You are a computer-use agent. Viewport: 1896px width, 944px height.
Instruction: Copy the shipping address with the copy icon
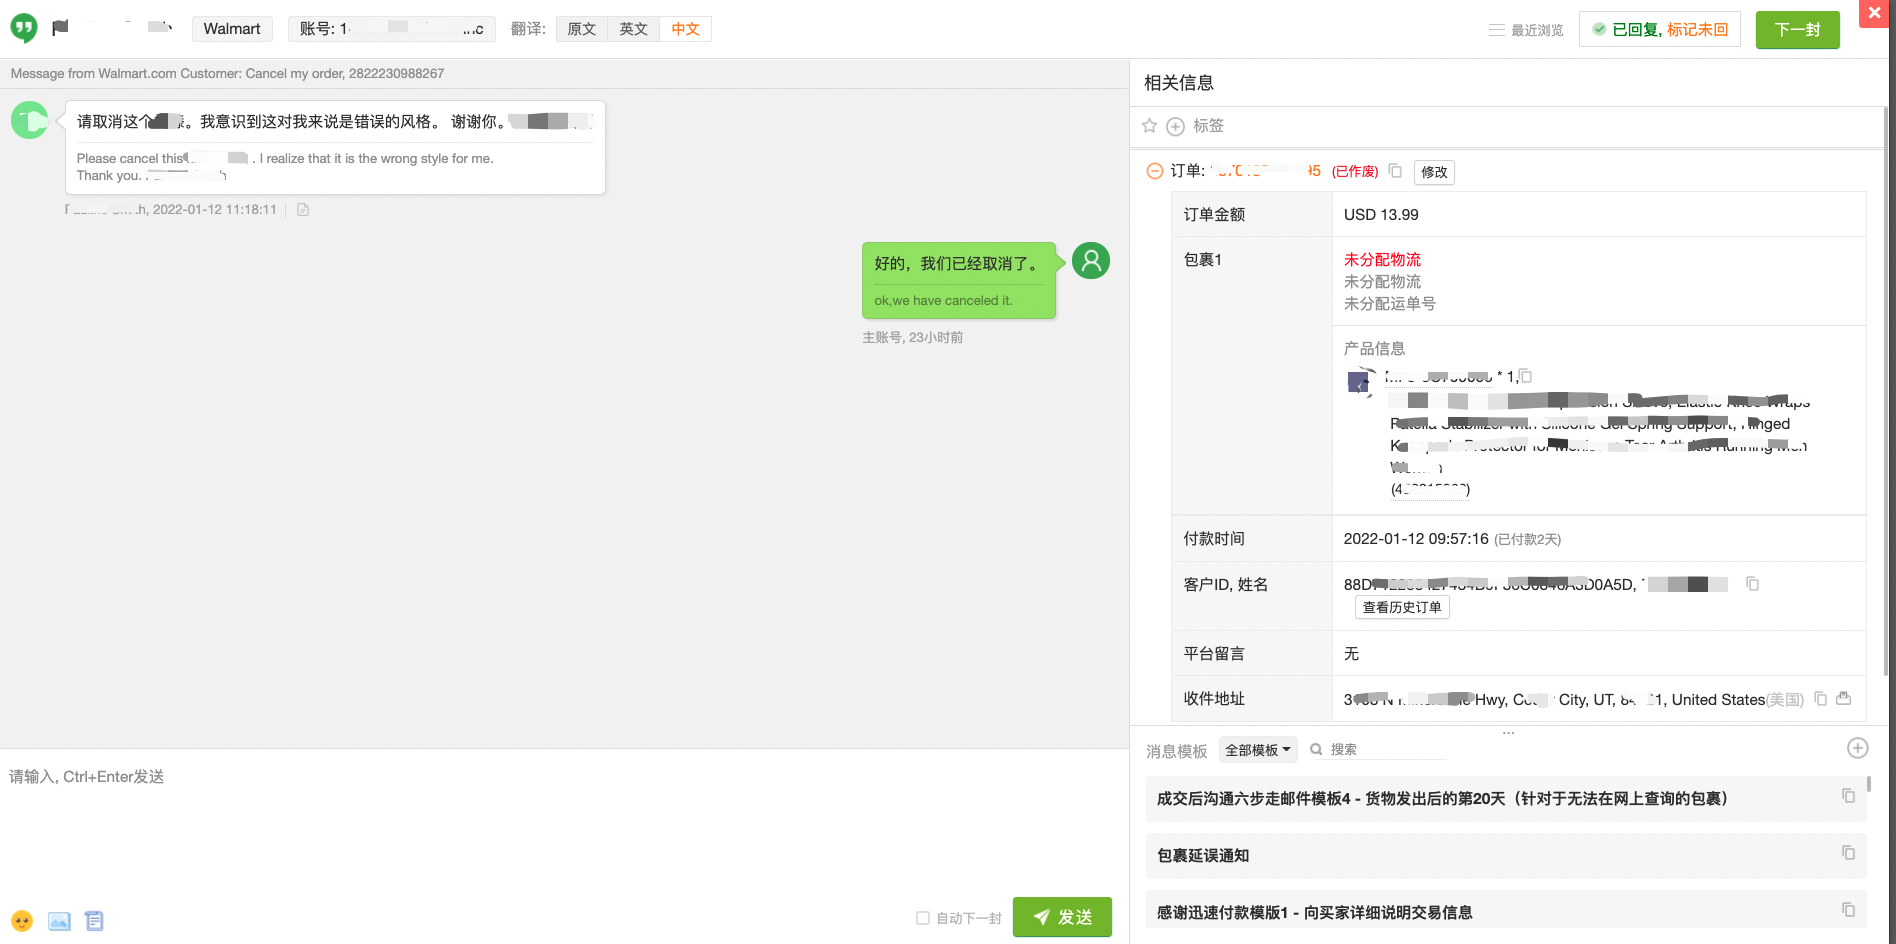tap(1821, 699)
